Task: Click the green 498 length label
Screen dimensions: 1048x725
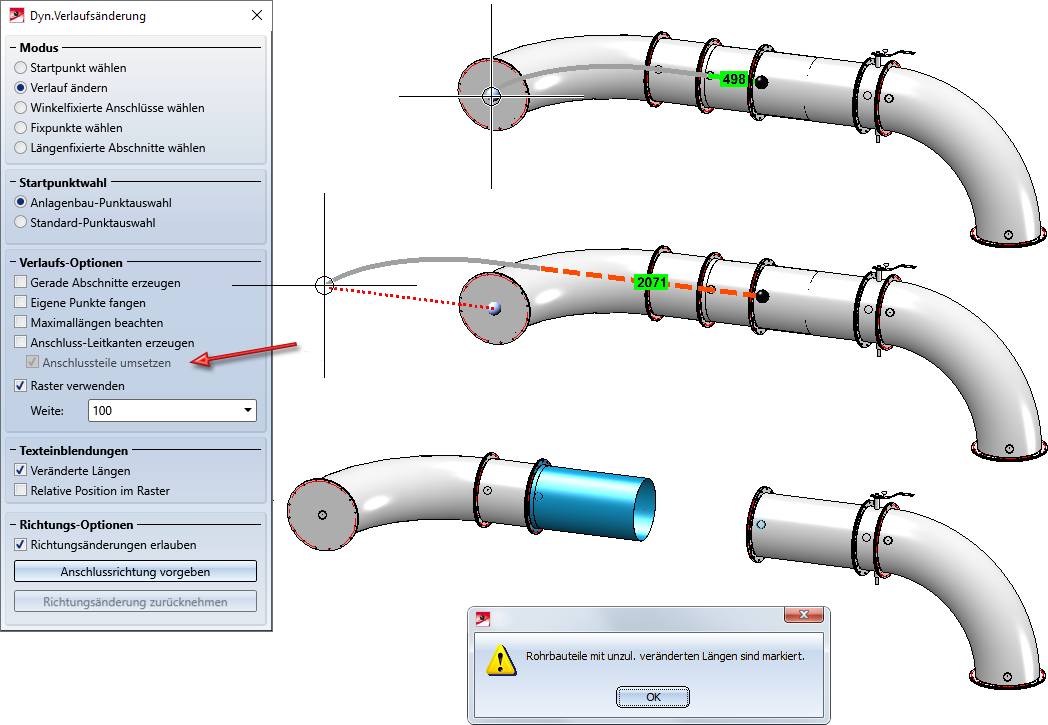Action: pos(733,80)
